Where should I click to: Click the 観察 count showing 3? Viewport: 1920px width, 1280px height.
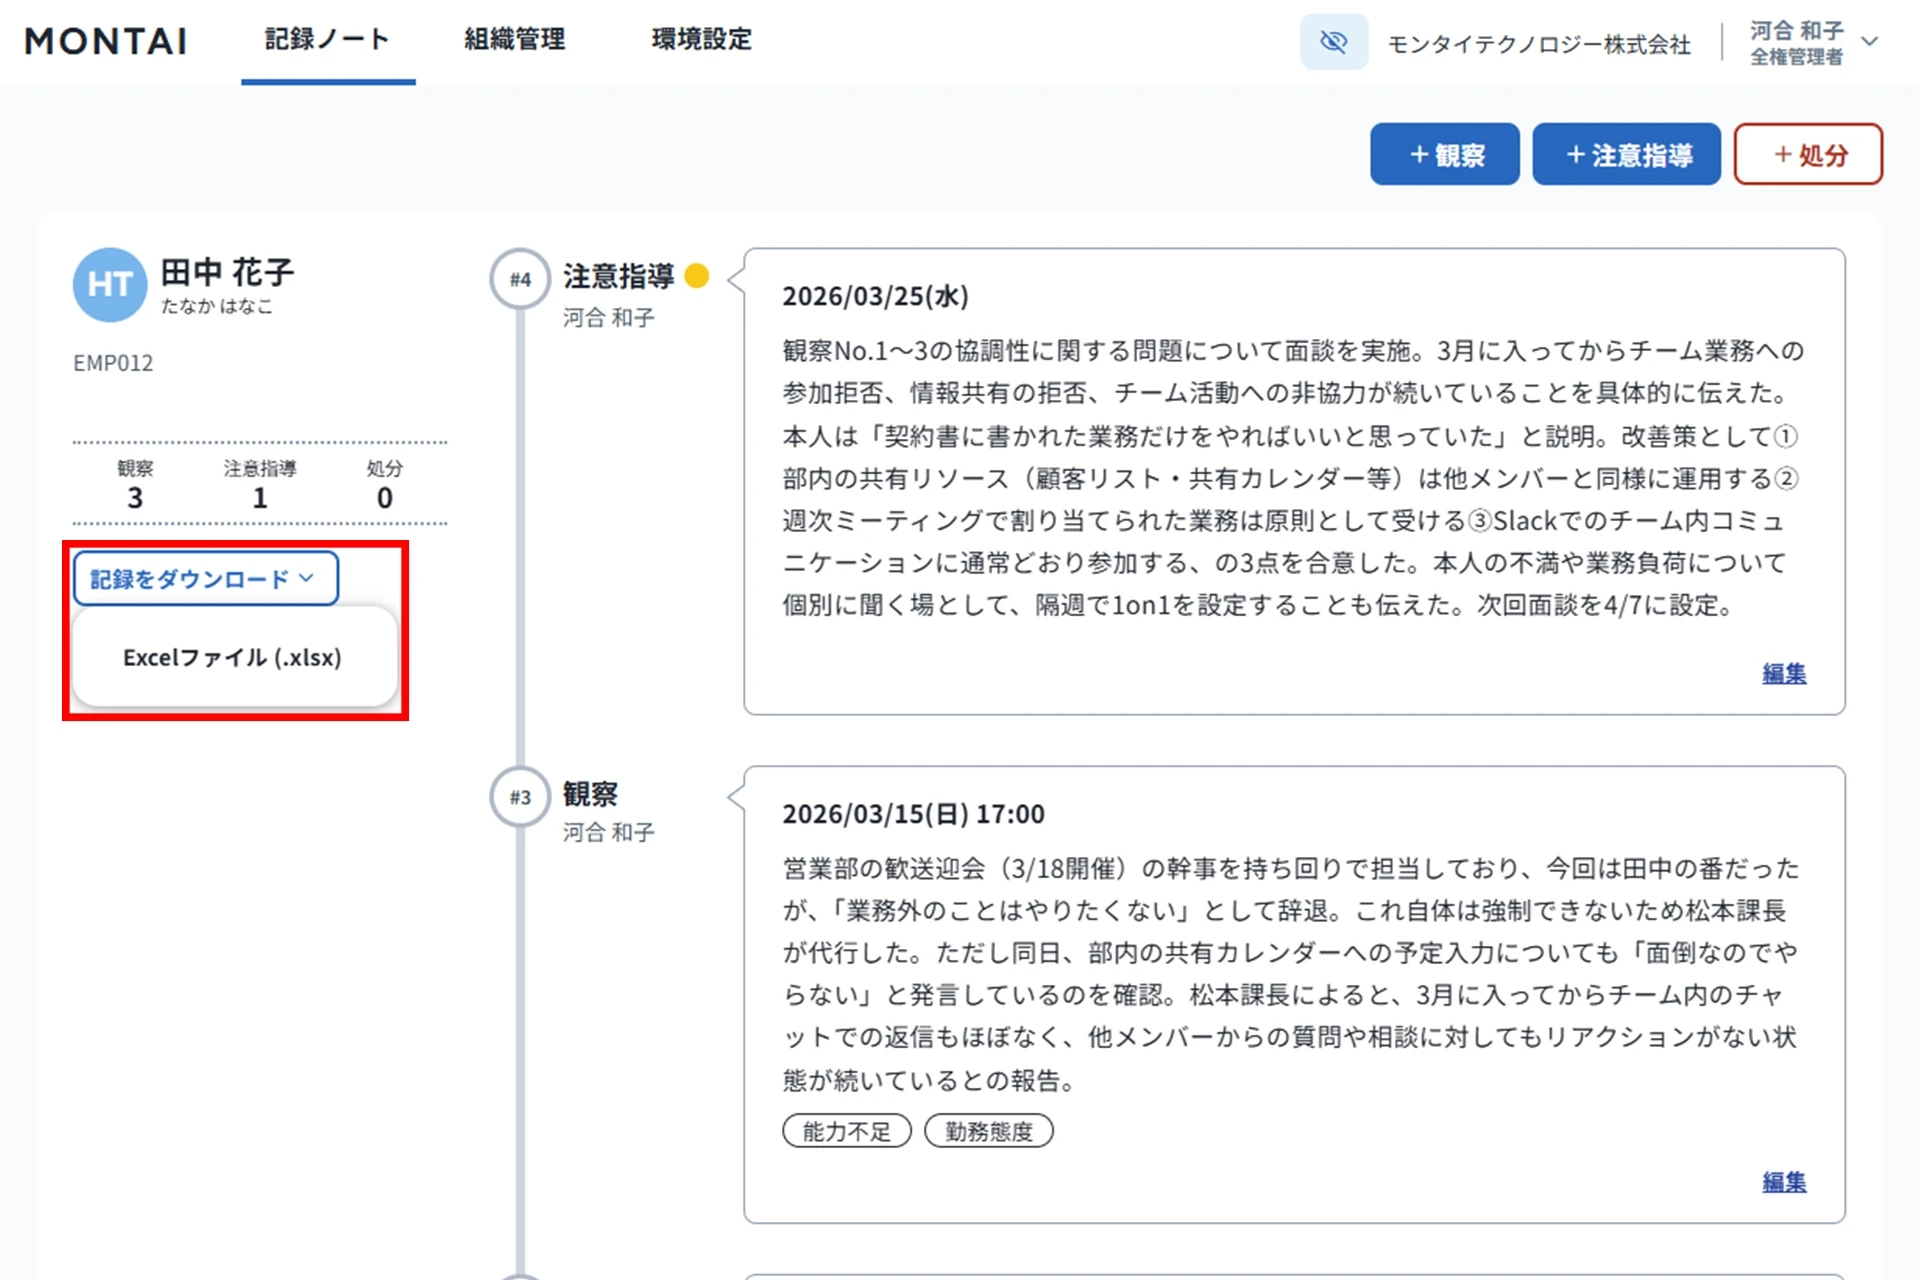136,497
